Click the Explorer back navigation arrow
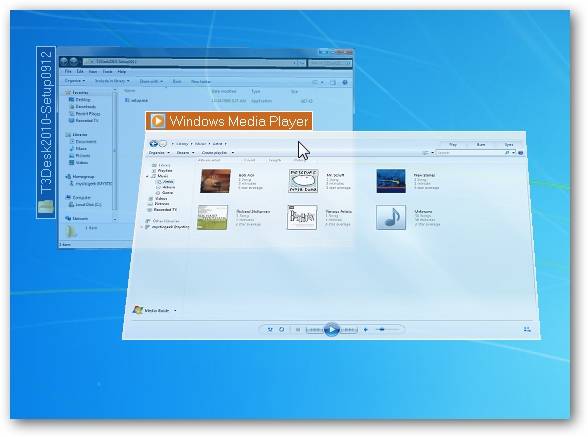Viewport: 588px width, 437px height. point(64,61)
